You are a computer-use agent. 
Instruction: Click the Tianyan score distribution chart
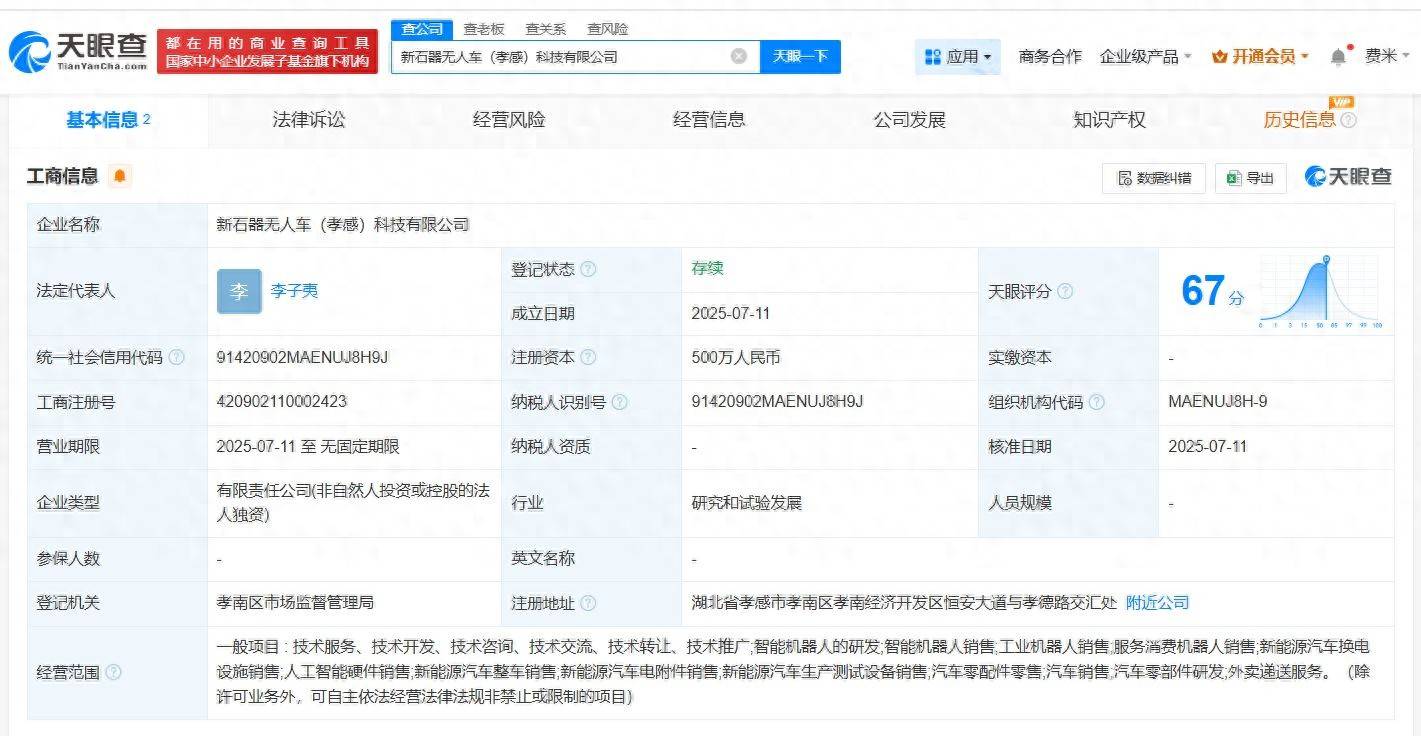(x=1319, y=292)
